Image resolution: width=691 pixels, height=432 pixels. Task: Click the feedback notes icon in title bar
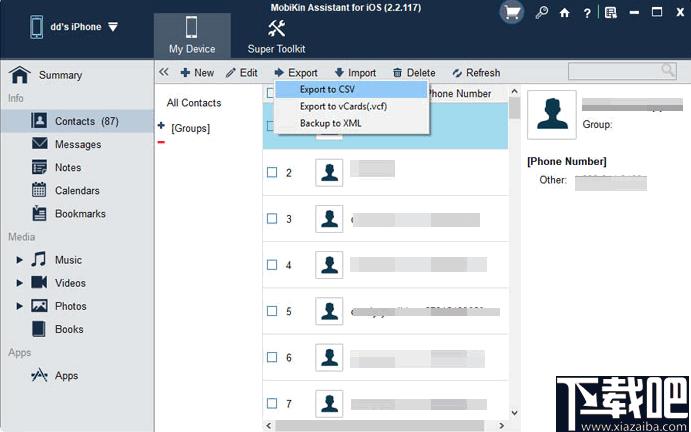point(611,13)
